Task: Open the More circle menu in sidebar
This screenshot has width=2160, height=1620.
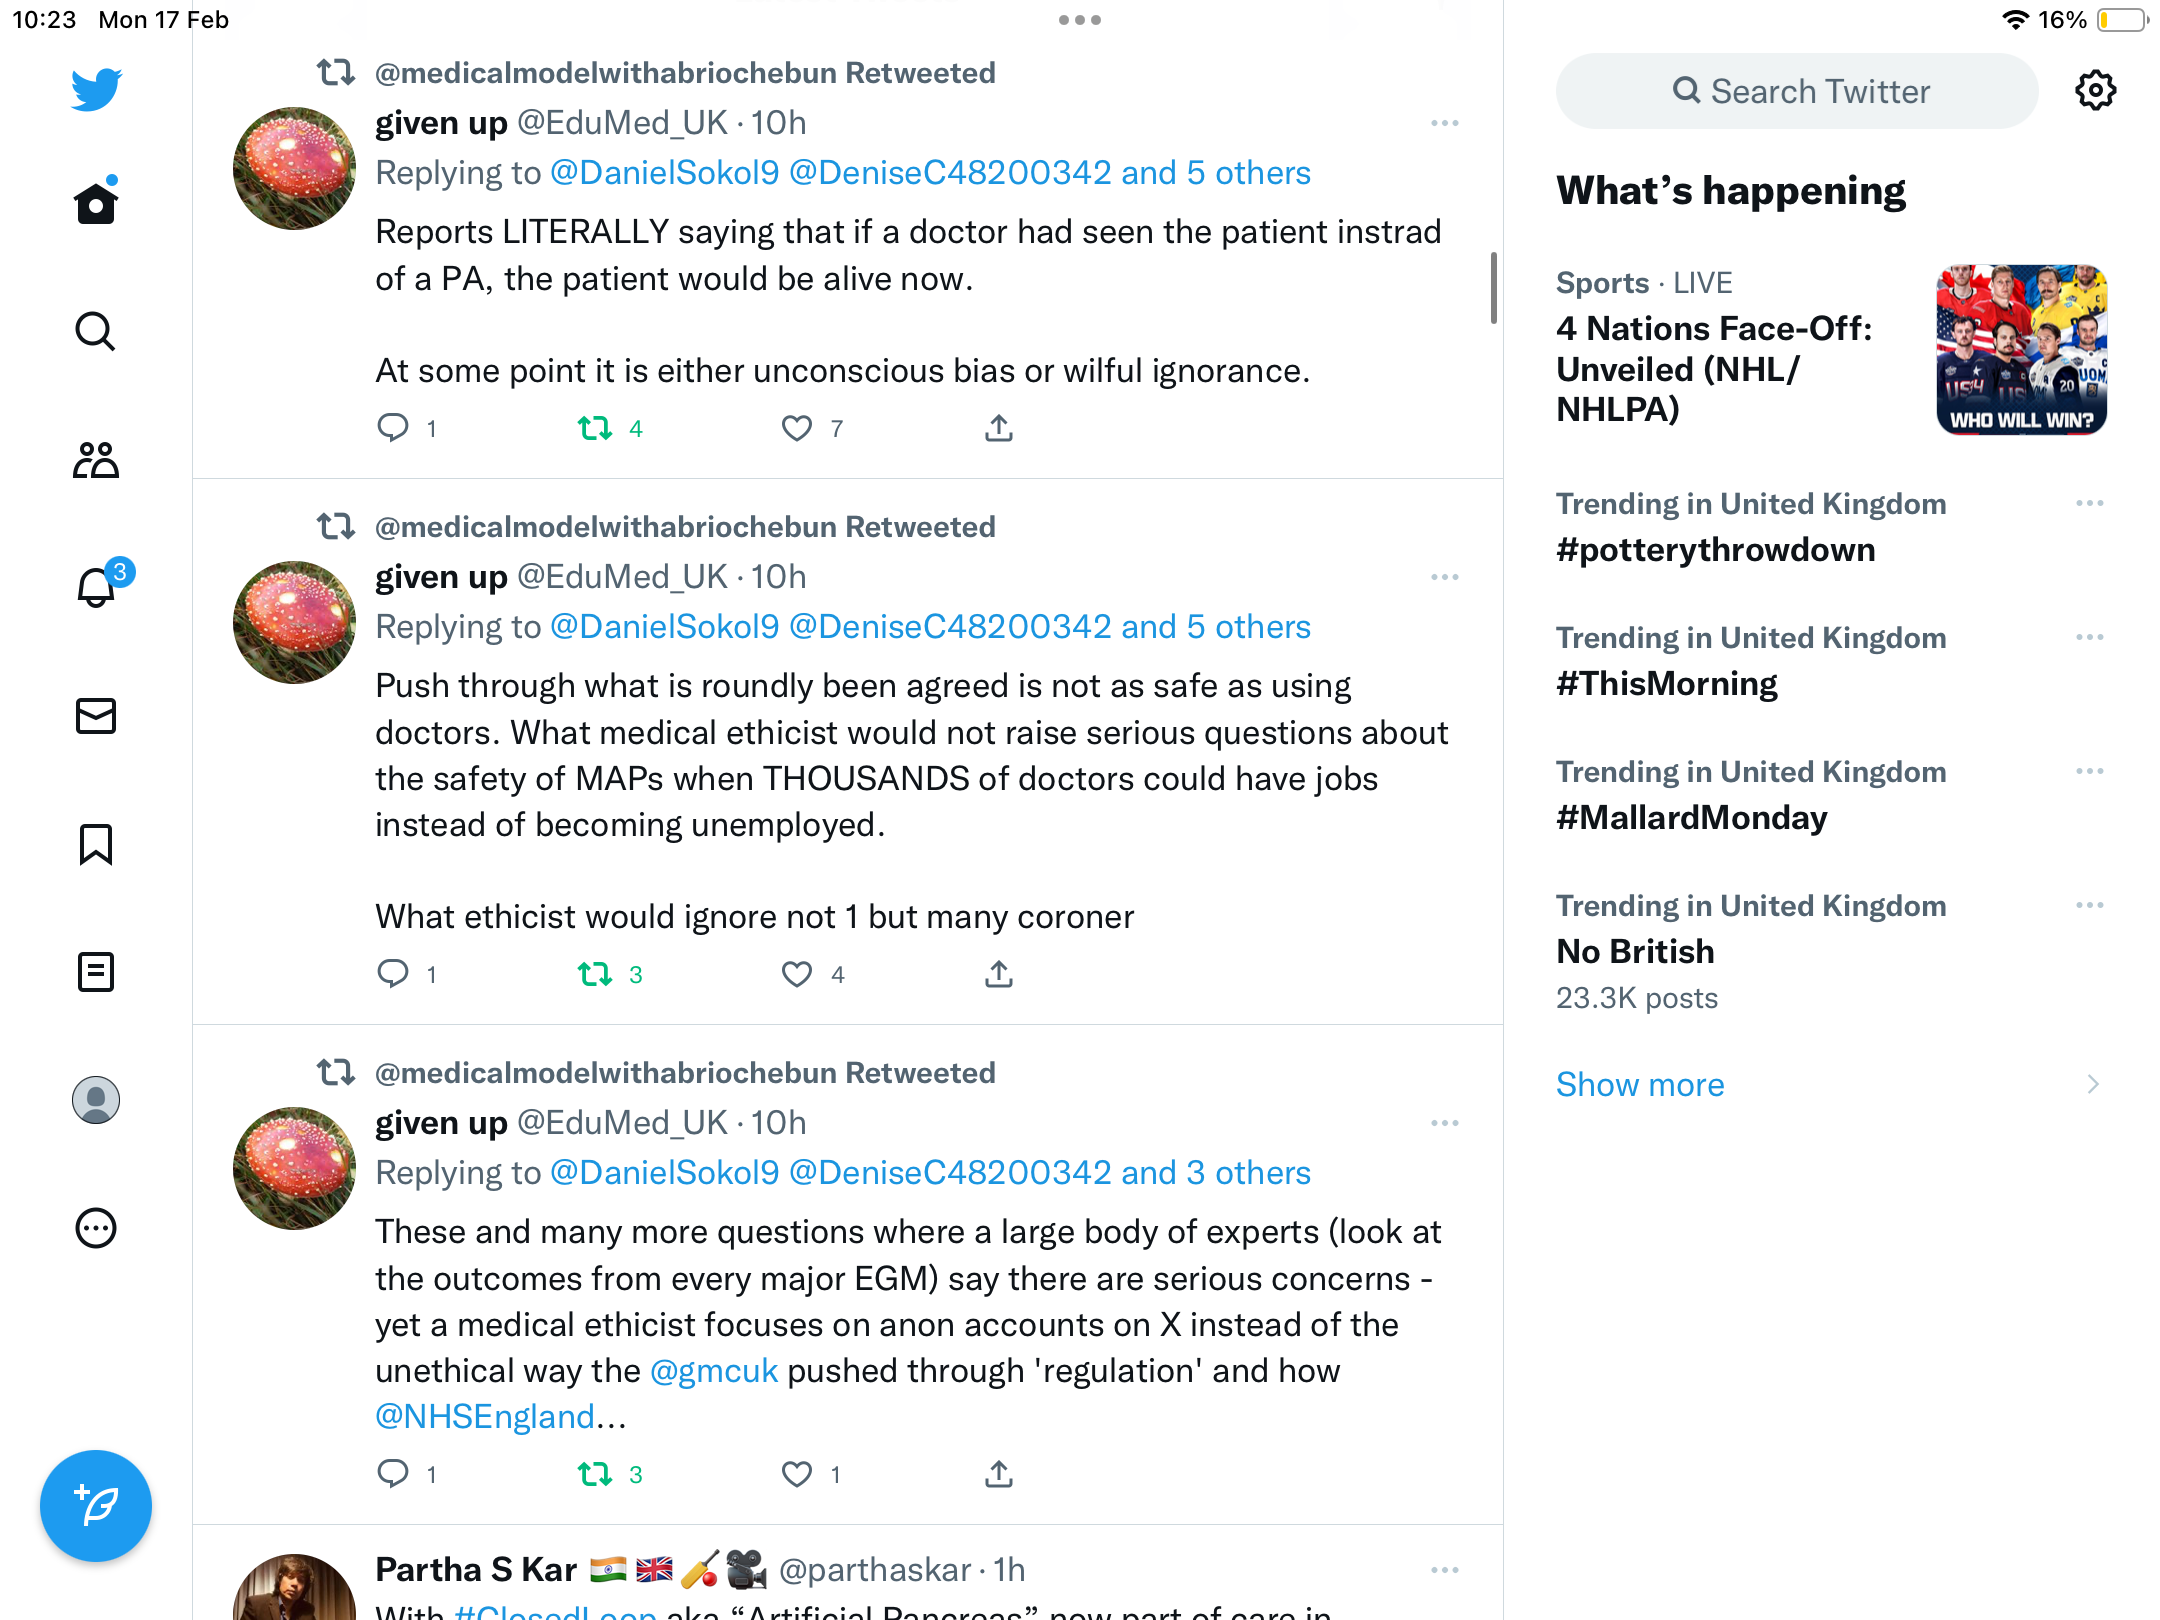Action: tap(96, 1228)
